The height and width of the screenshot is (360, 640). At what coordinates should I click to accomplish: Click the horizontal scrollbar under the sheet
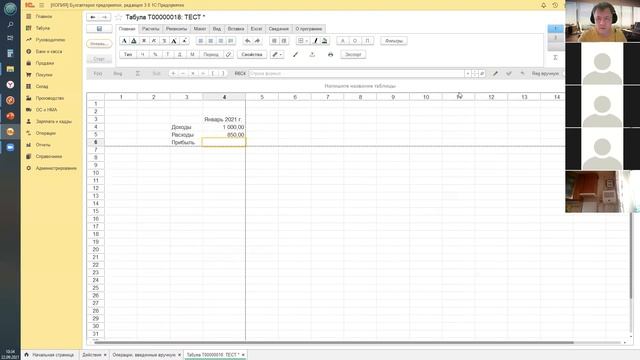[x=334, y=342]
